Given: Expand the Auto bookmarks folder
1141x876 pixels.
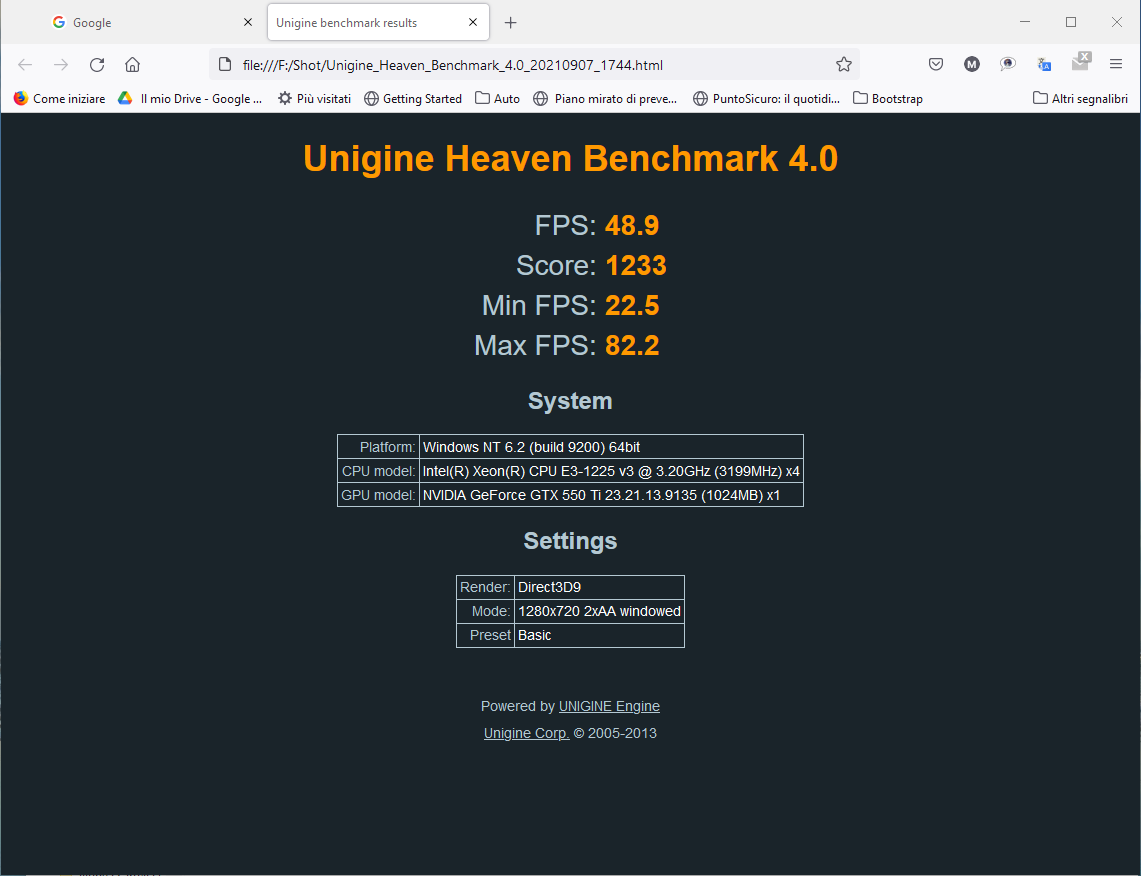Looking at the screenshot, I should tap(498, 98).
